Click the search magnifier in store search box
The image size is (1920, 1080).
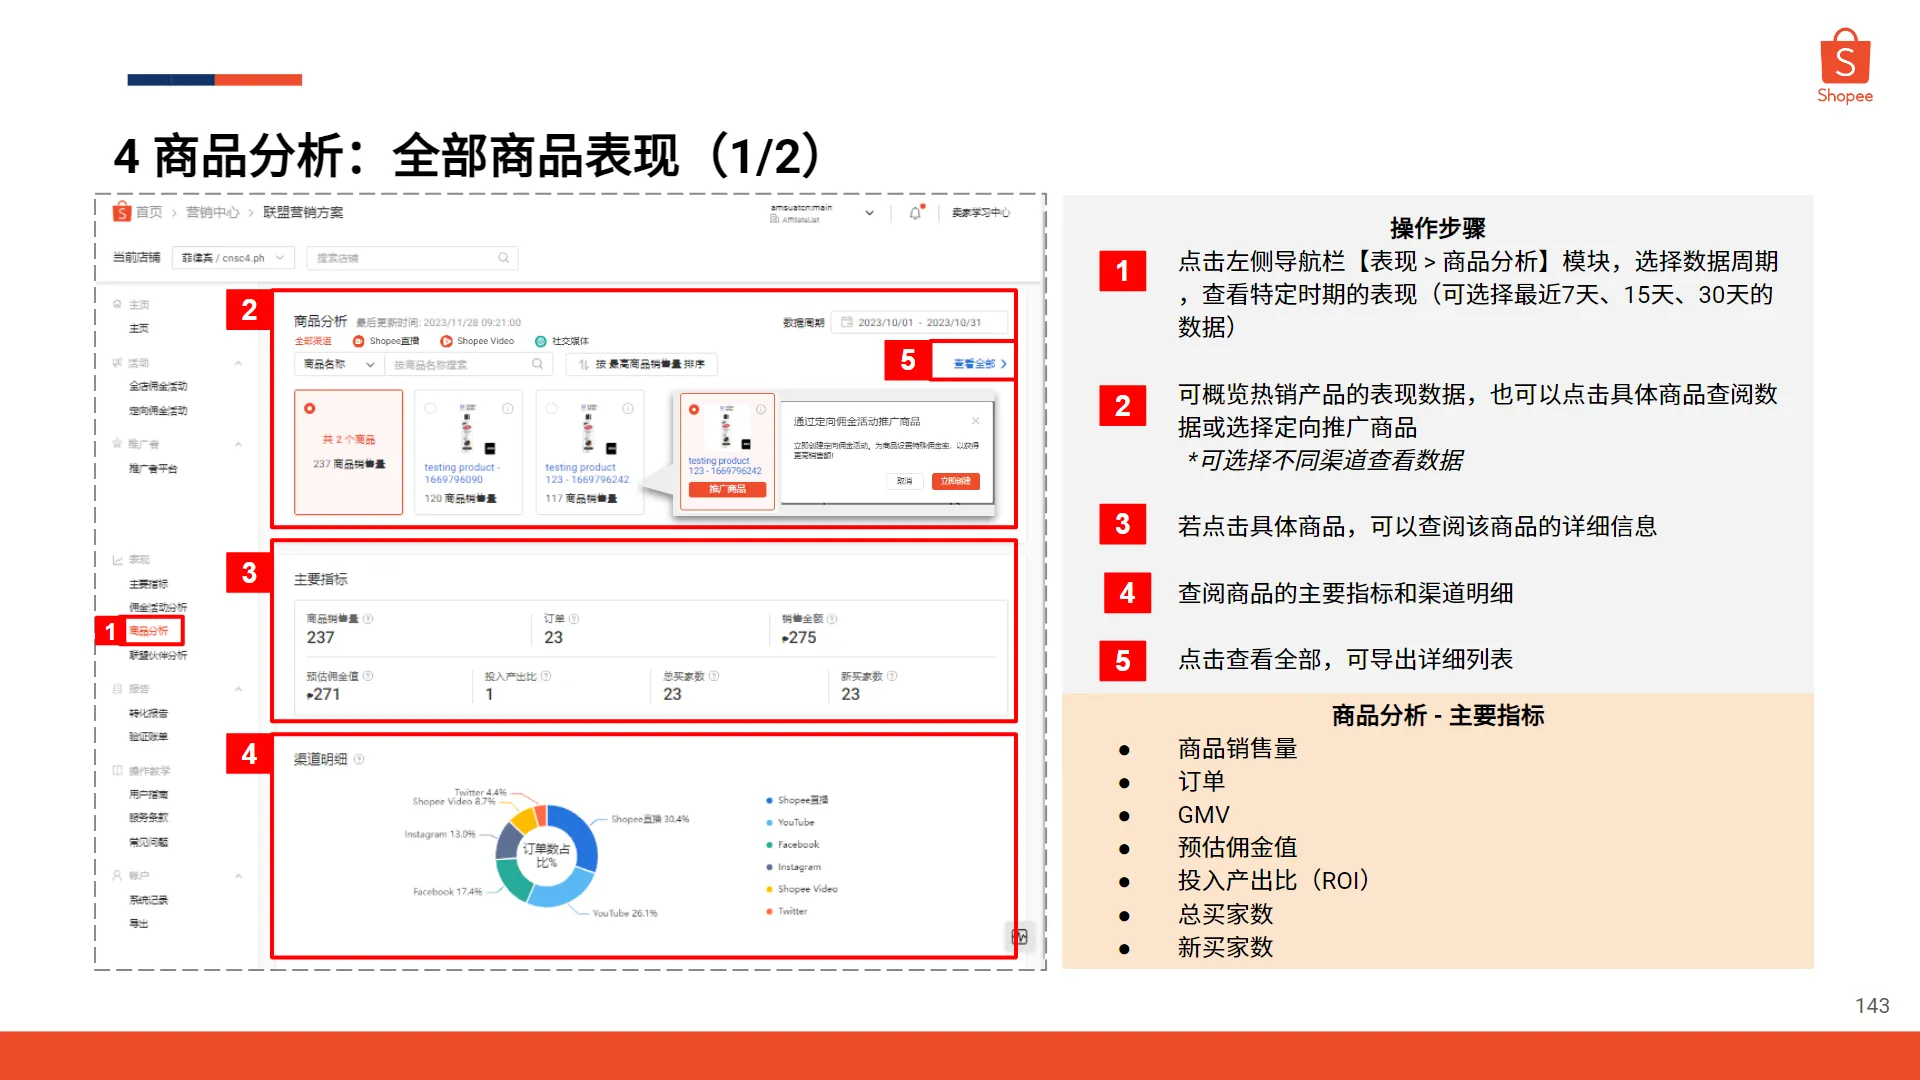point(503,258)
